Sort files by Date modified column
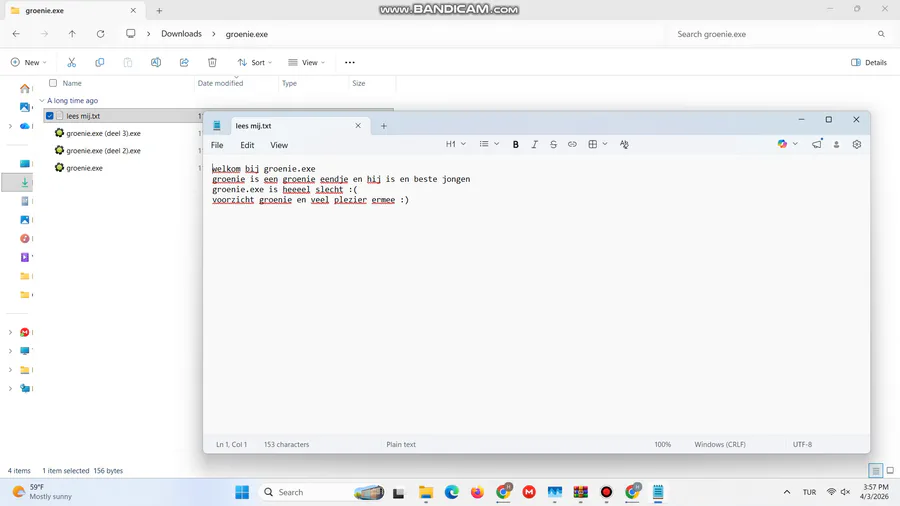Image resolution: width=900 pixels, height=506 pixels. (220, 83)
